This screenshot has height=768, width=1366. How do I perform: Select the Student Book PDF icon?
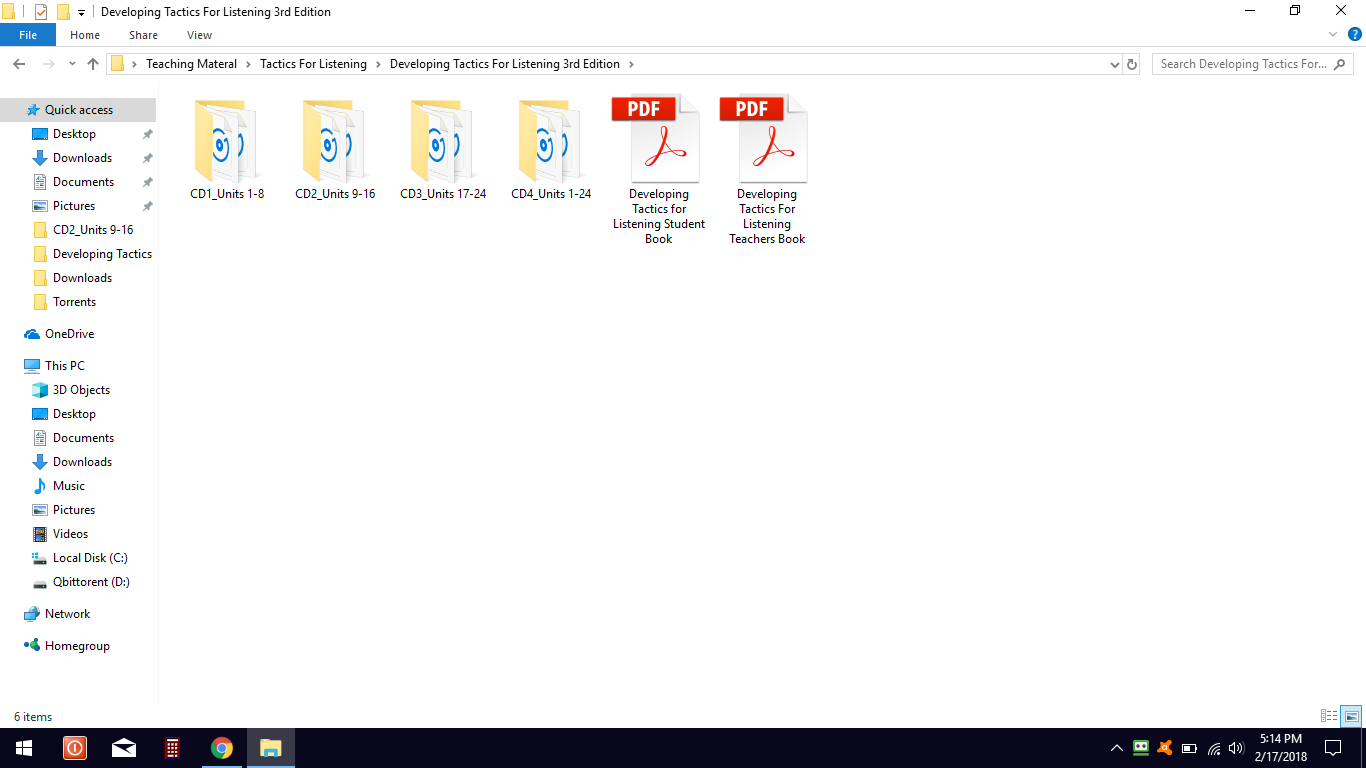(x=658, y=138)
